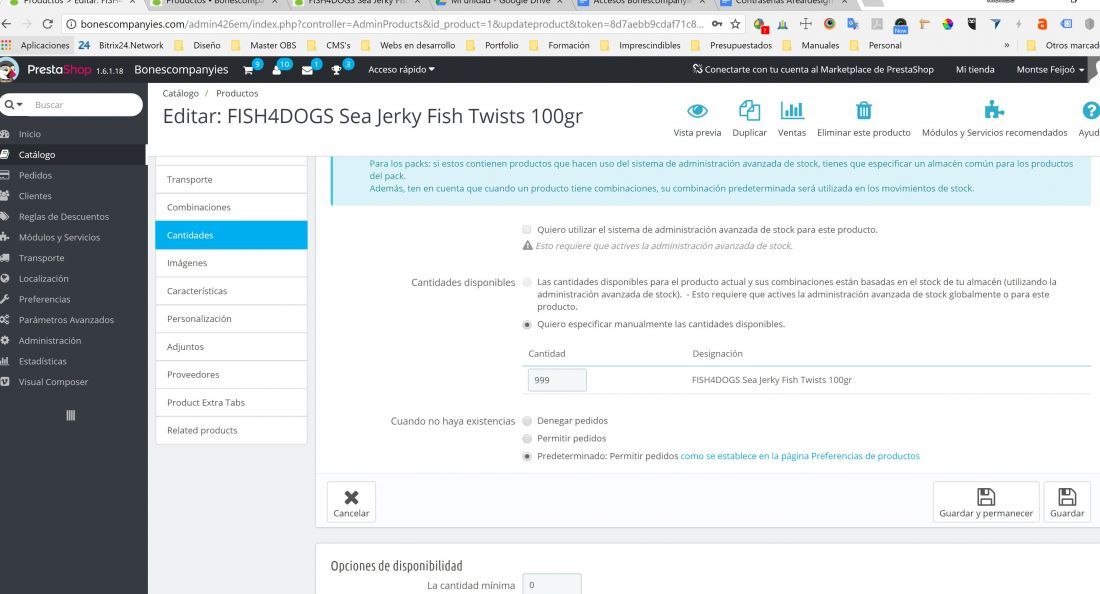
Task: Click the orange letter 'a' extension icon
Action: click(1042, 24)
